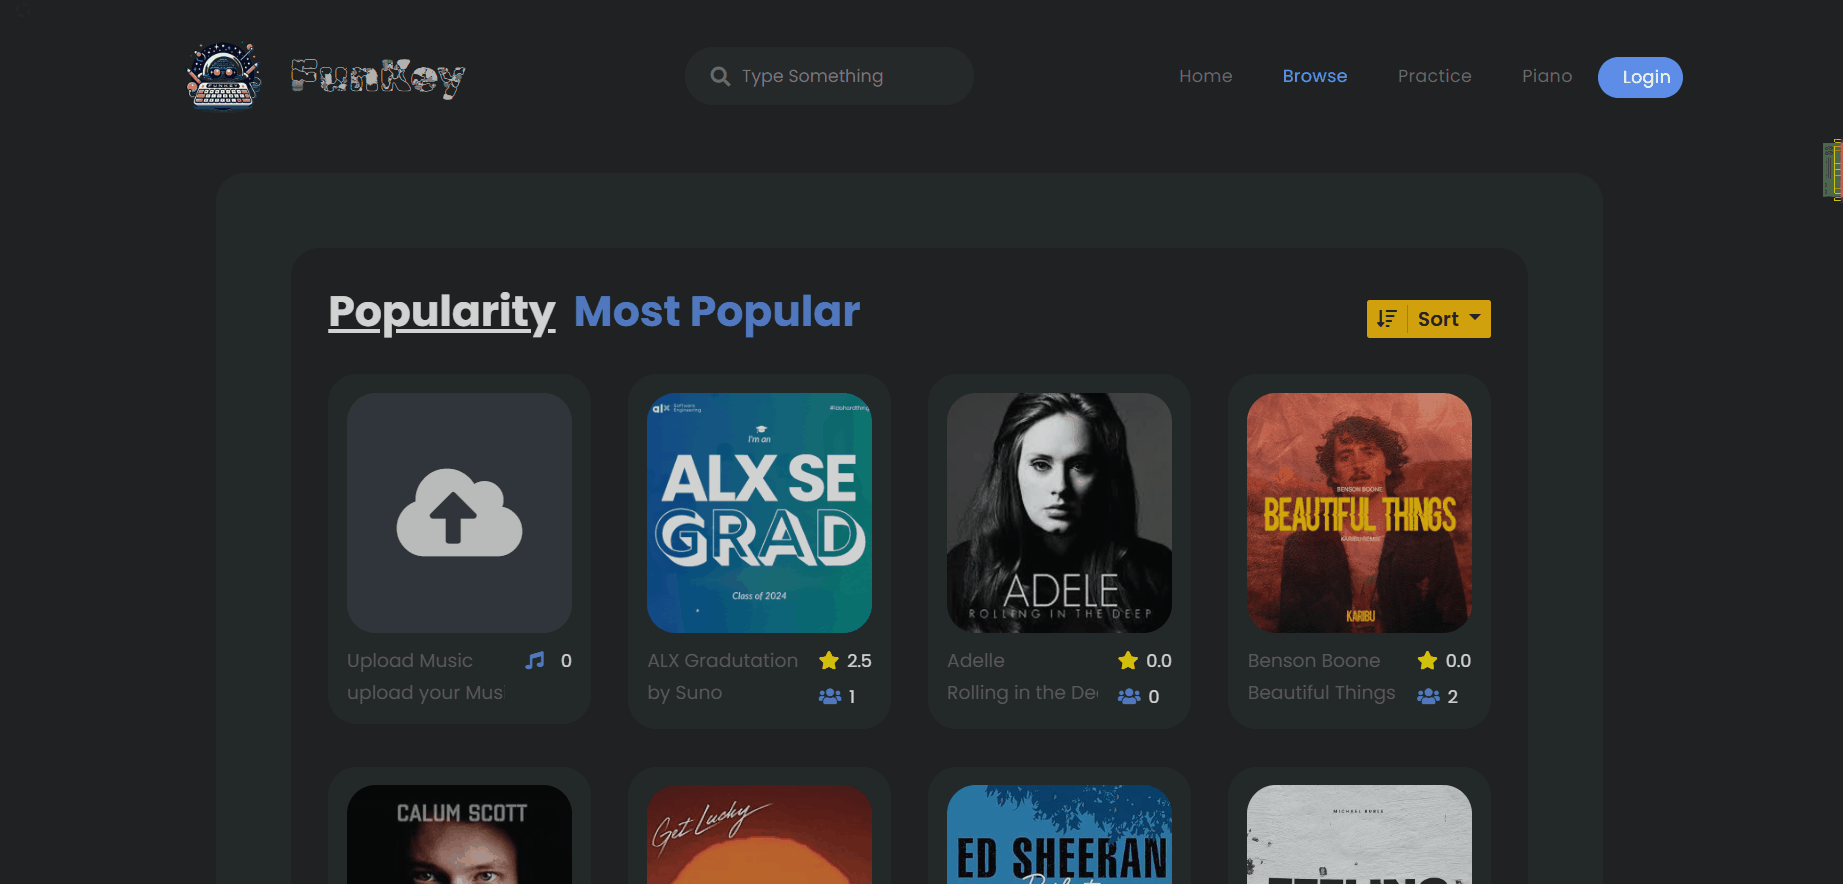
Task: Click the music note icon on Upload Music
Action: click(535, 661)
